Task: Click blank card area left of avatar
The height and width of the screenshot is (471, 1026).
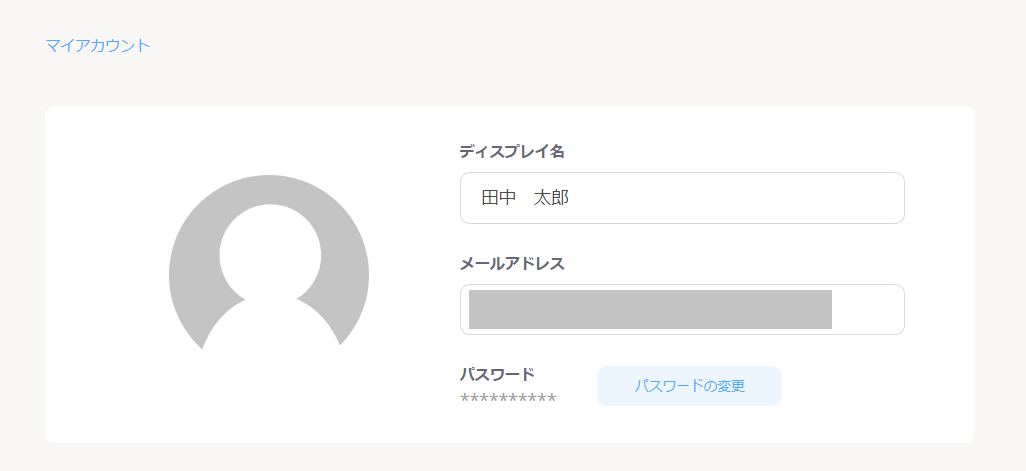Action: pyautogui.click(x=100, y=270)
